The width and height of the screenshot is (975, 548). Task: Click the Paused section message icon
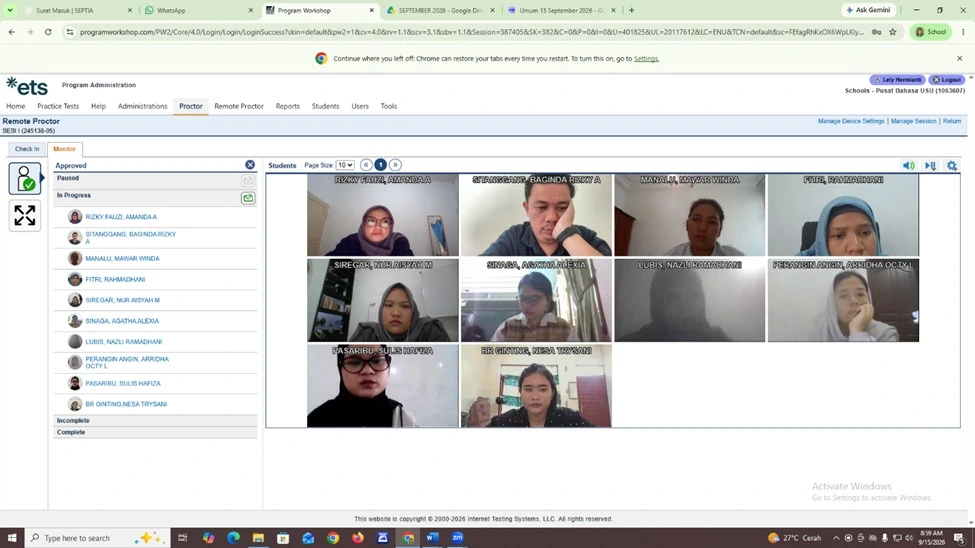click(x=248, y=180)
